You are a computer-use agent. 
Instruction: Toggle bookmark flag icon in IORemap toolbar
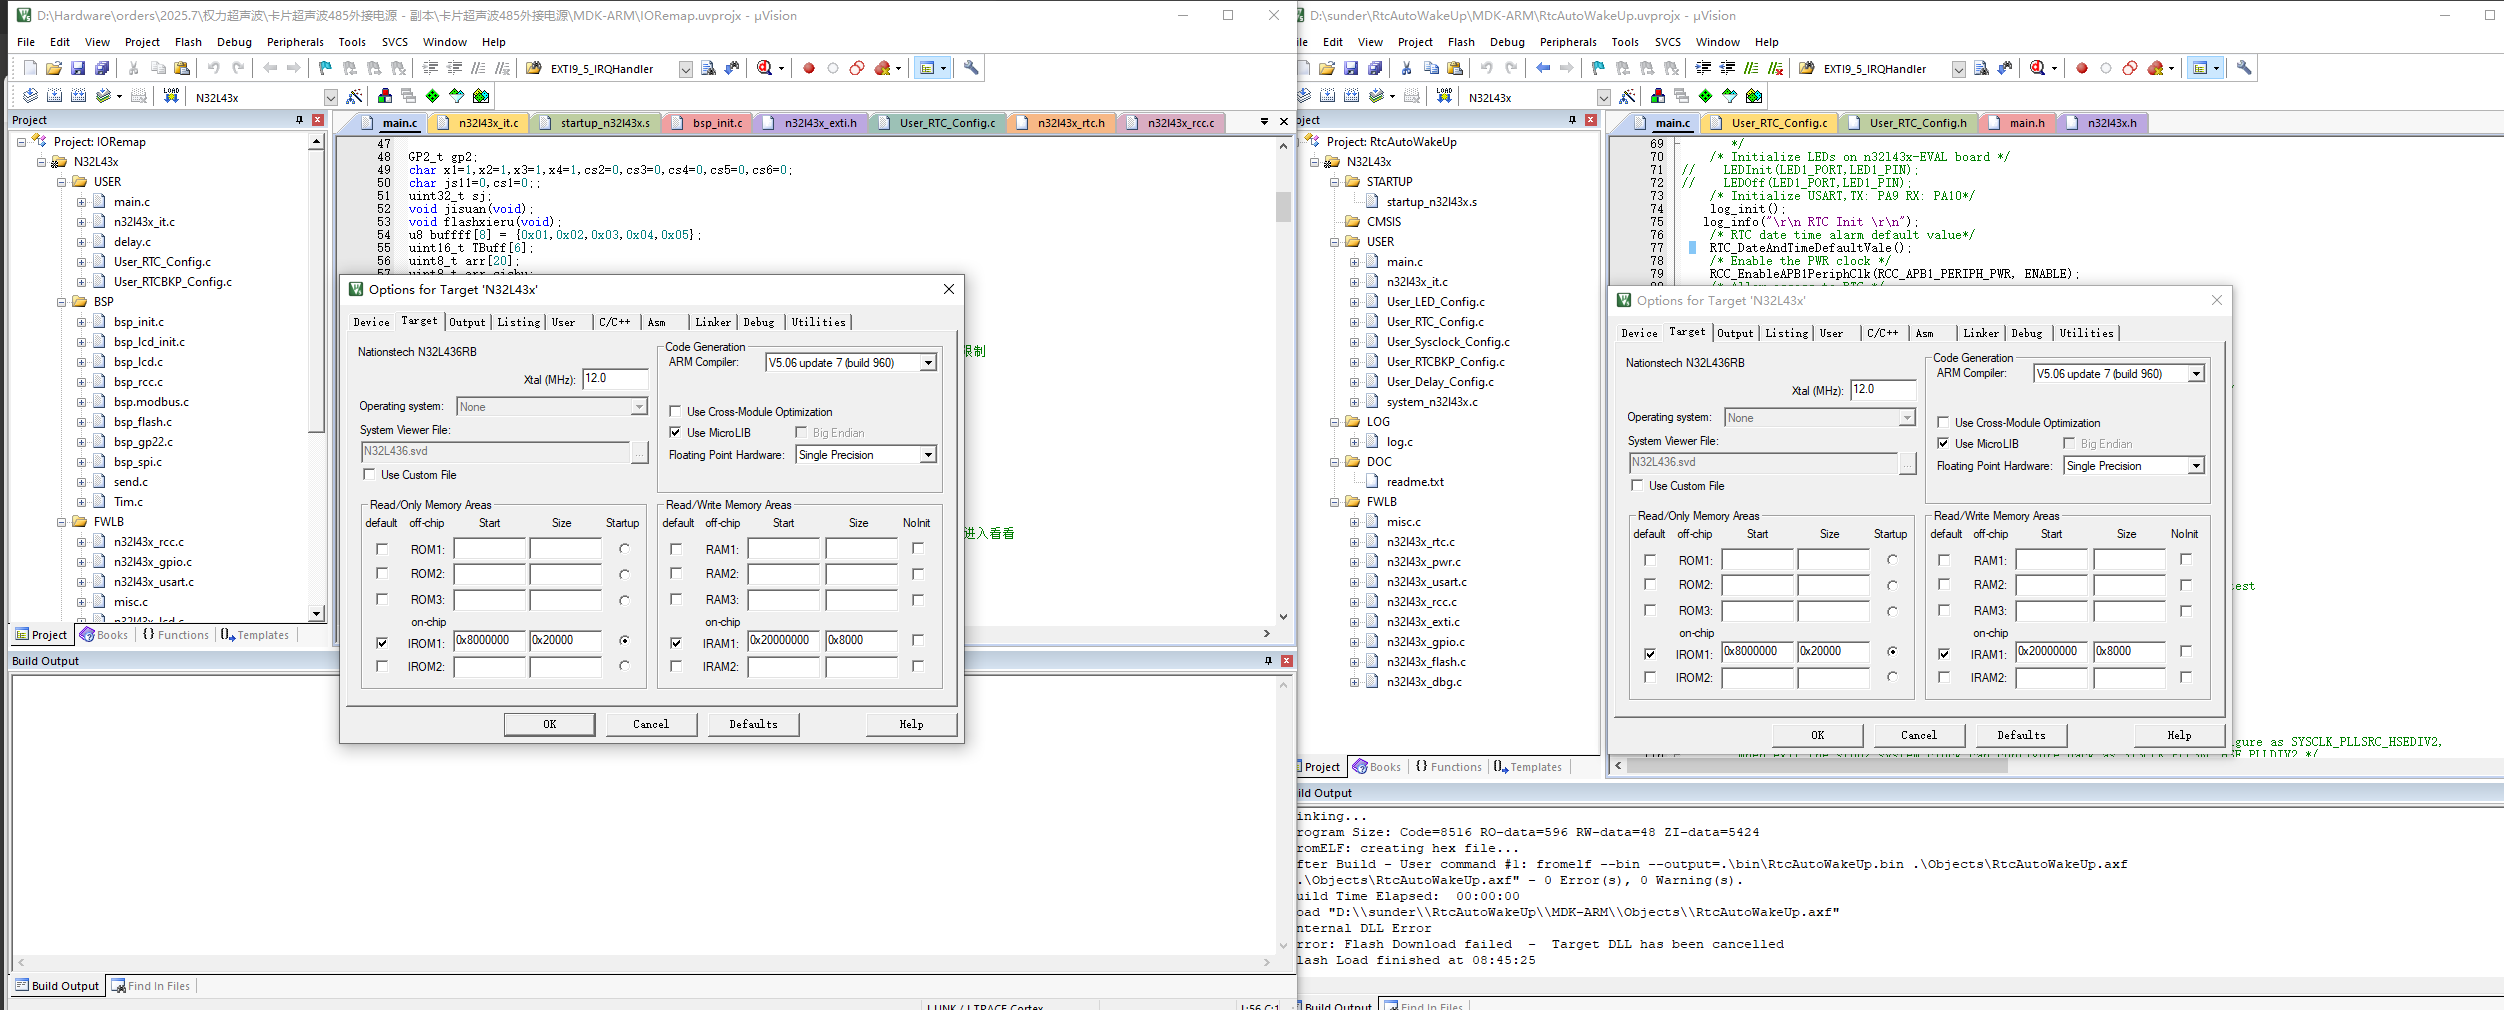[325, 68]
